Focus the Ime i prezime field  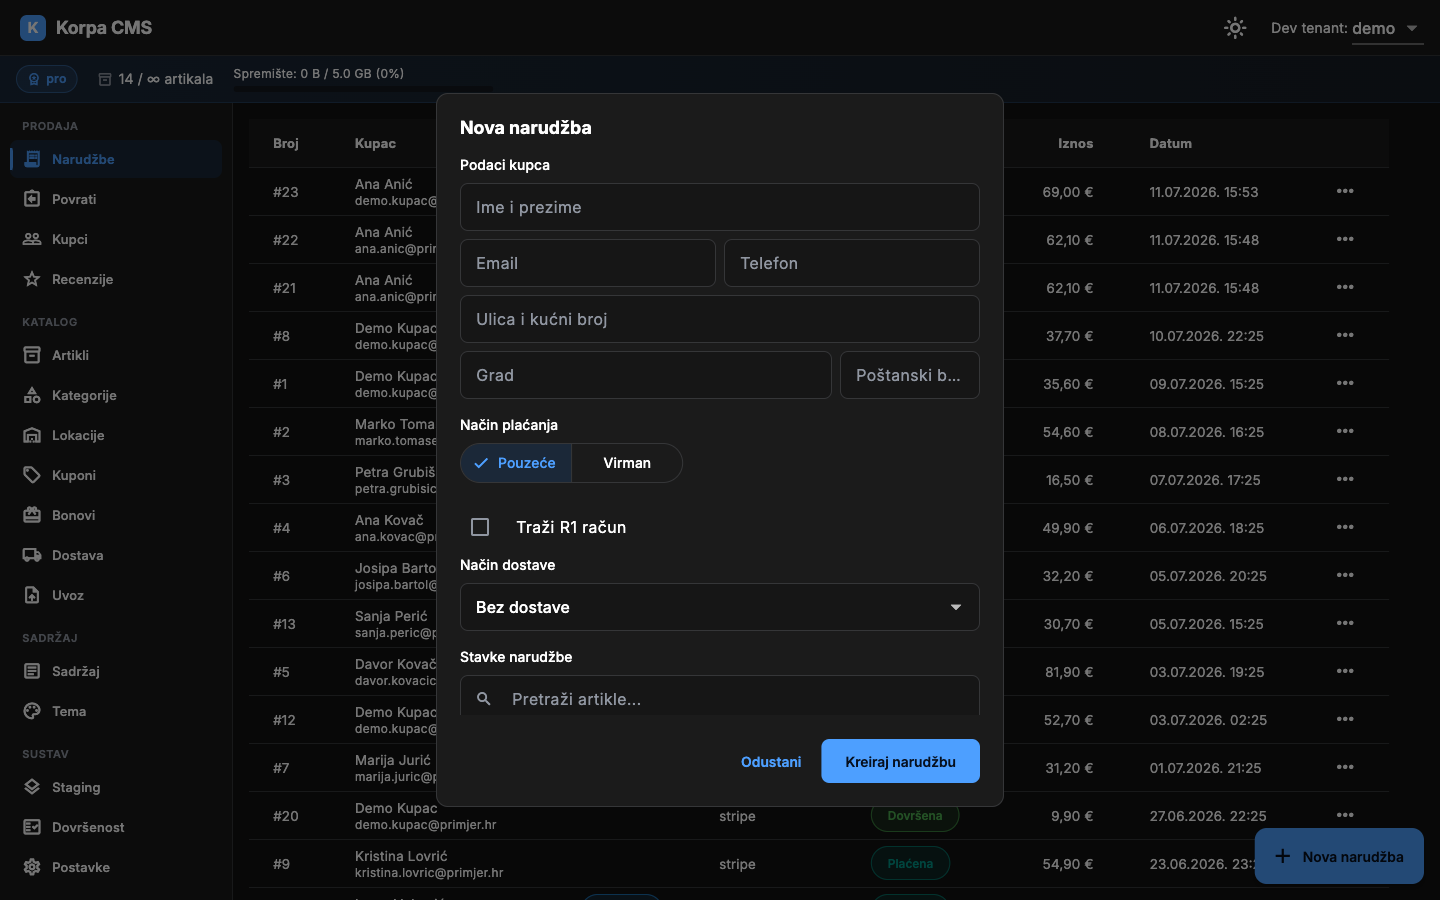pos(720,207)
